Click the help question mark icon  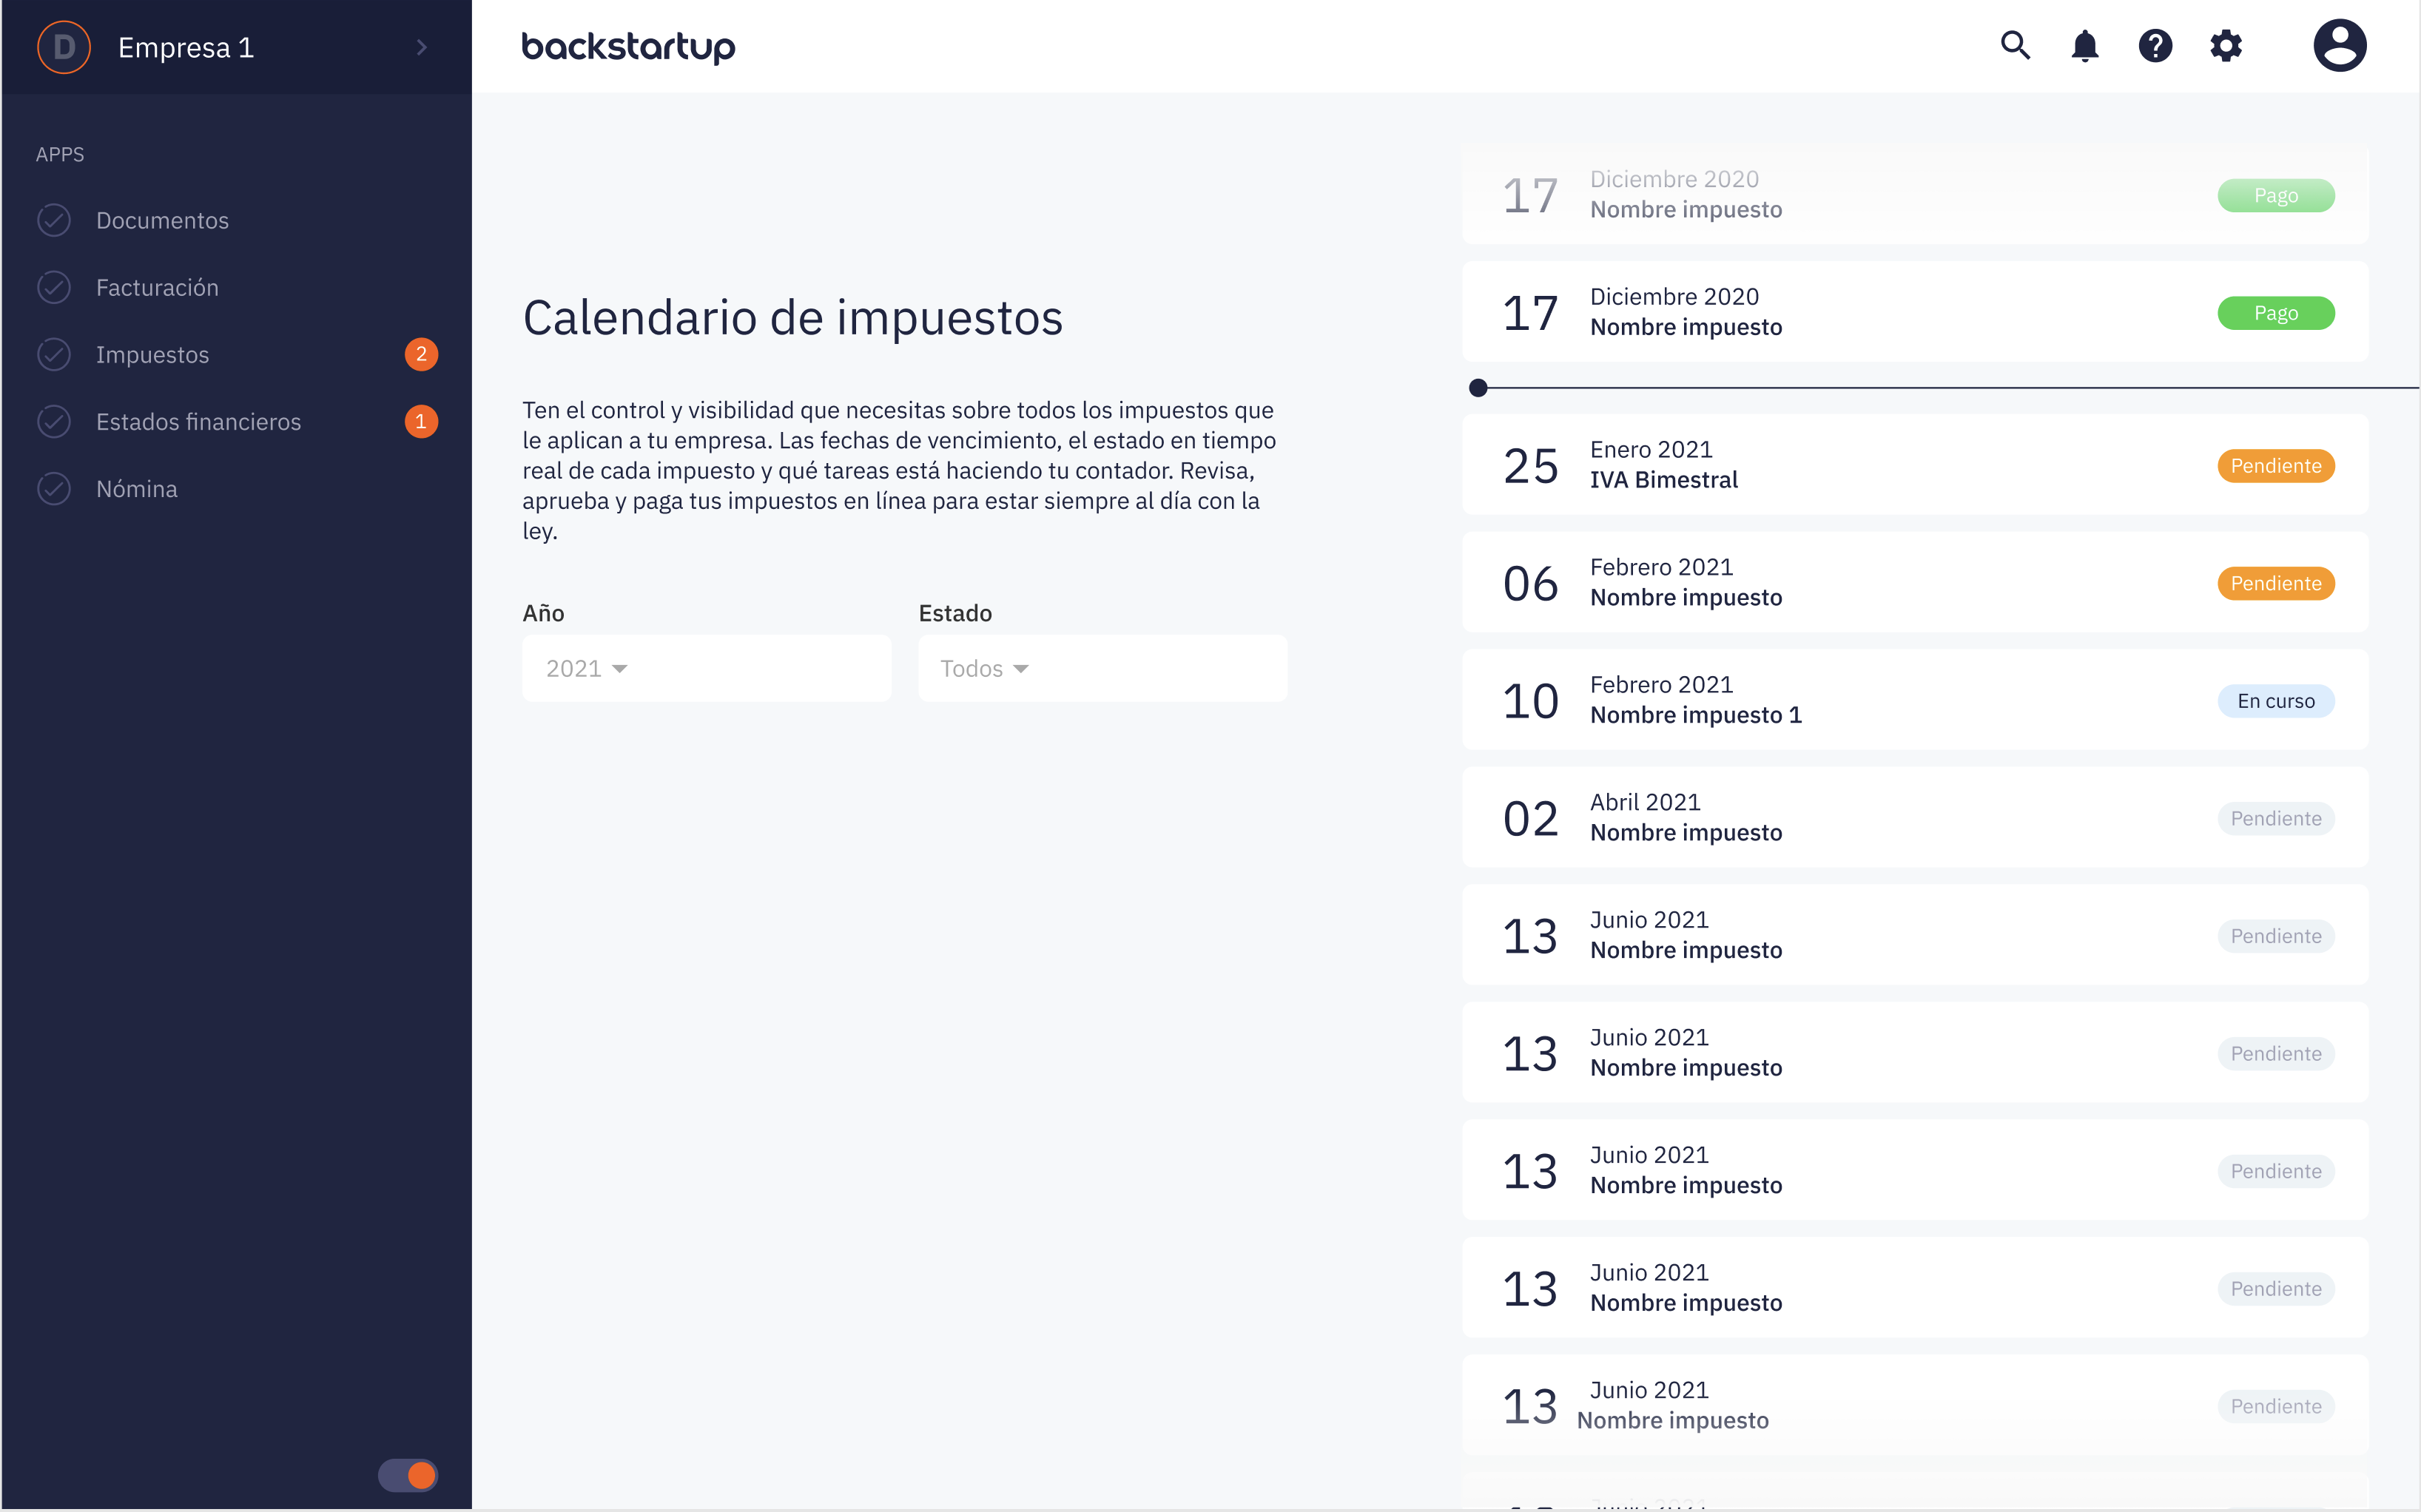[x=2155, y=46]
